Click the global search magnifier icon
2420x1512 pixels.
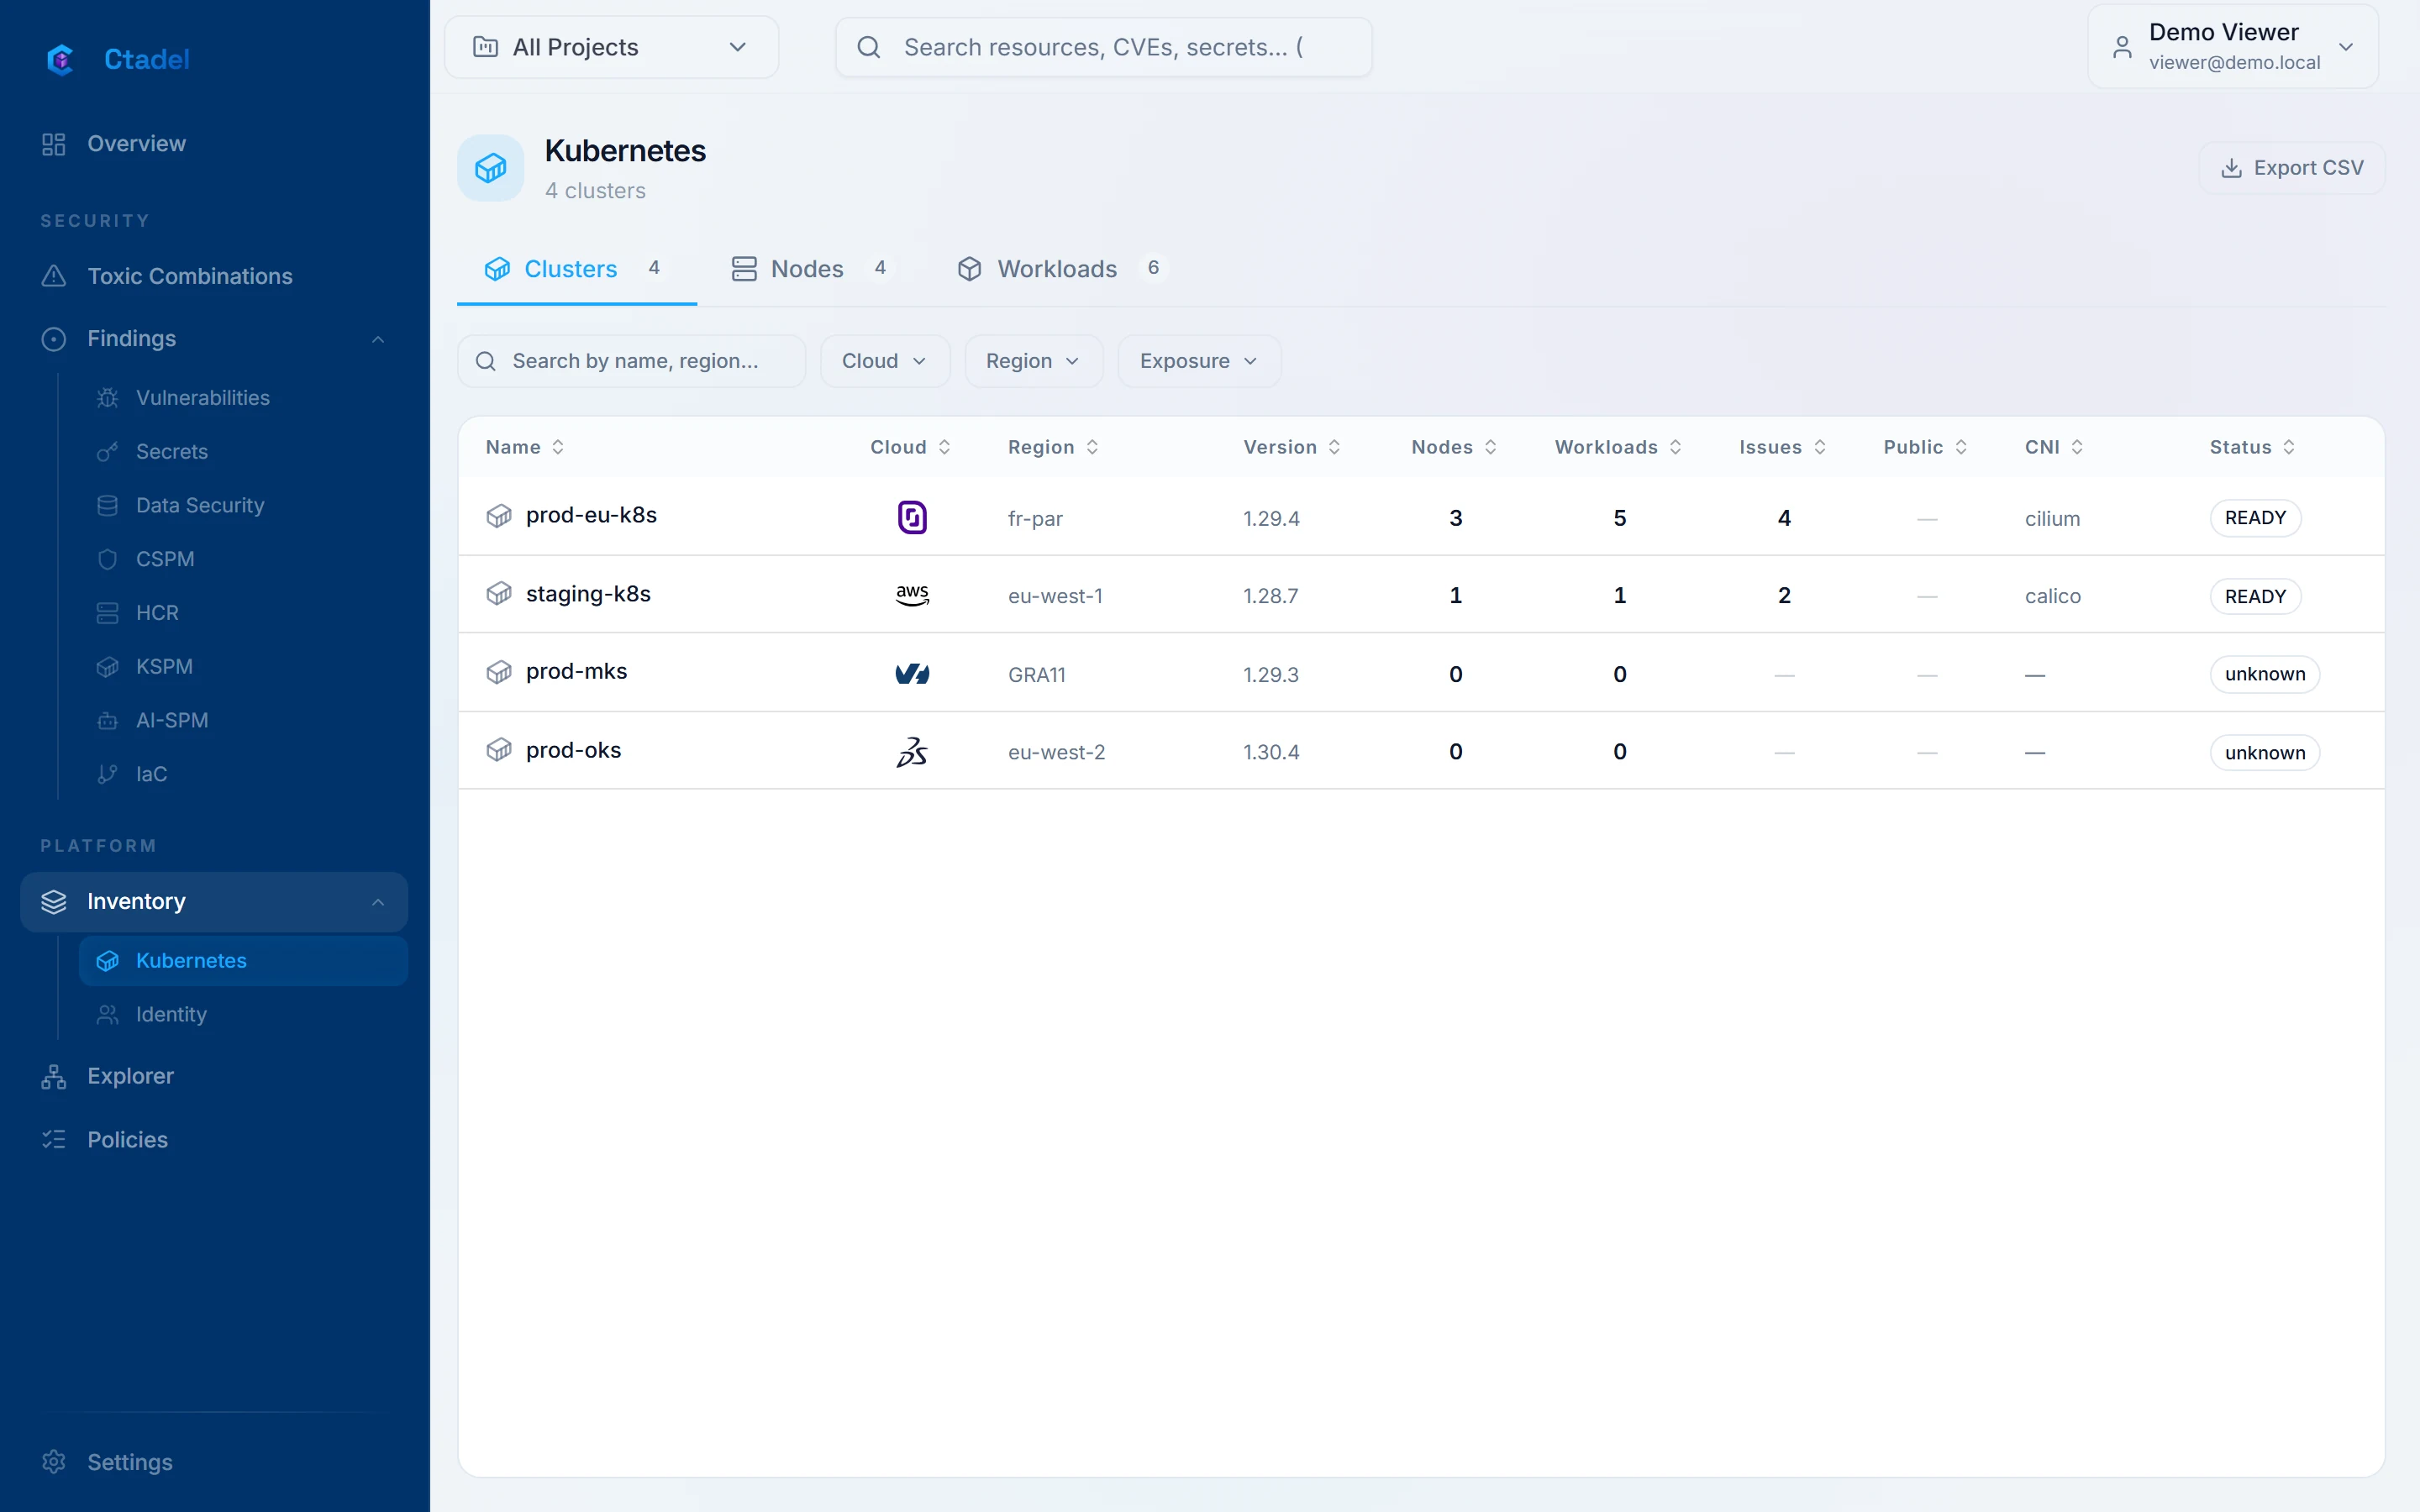[x=869, y=47]
